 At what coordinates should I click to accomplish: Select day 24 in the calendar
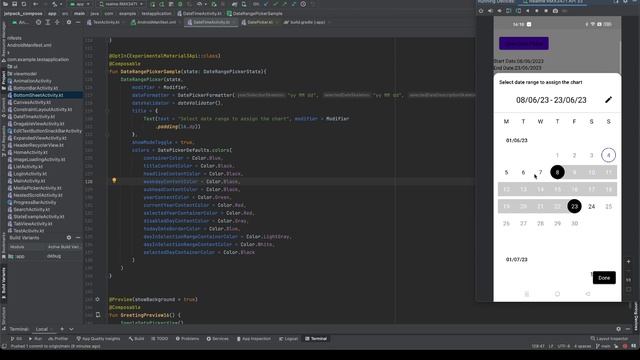[591, 207]
